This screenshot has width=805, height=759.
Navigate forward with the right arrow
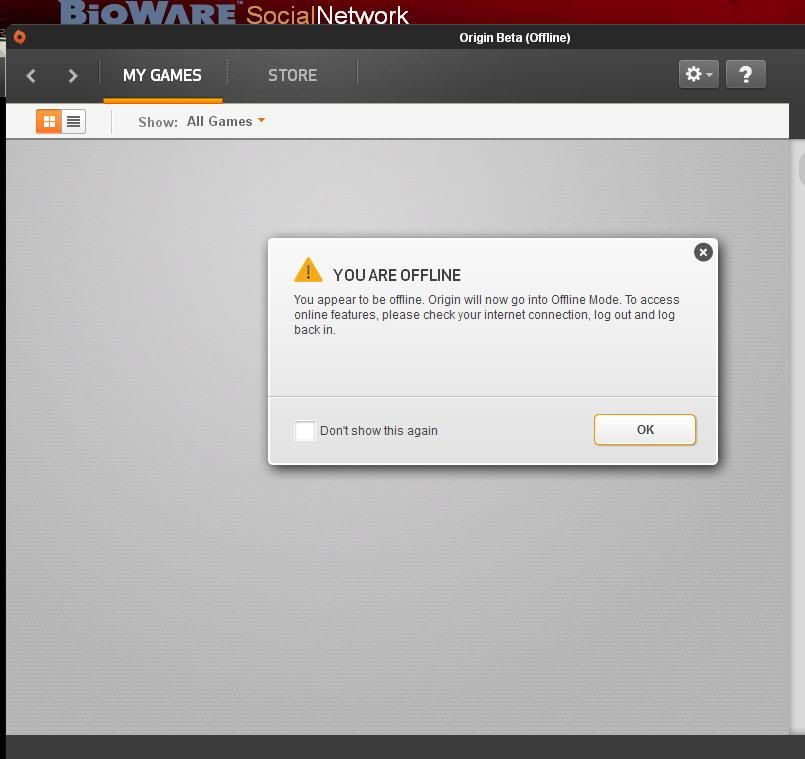coord(72,75)
